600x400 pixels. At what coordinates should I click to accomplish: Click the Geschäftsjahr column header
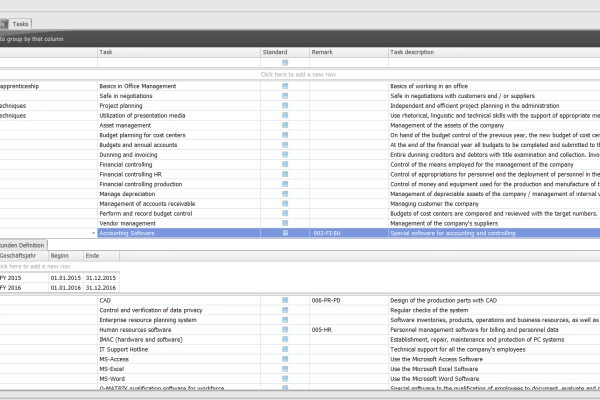(x=22, y=256)
